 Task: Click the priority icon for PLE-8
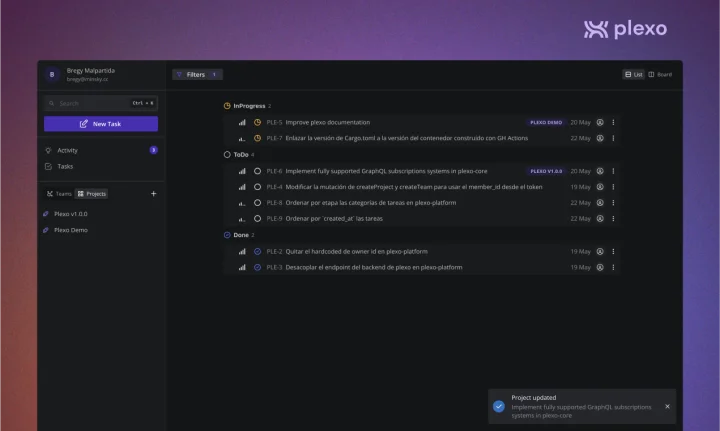coord(242,203)
